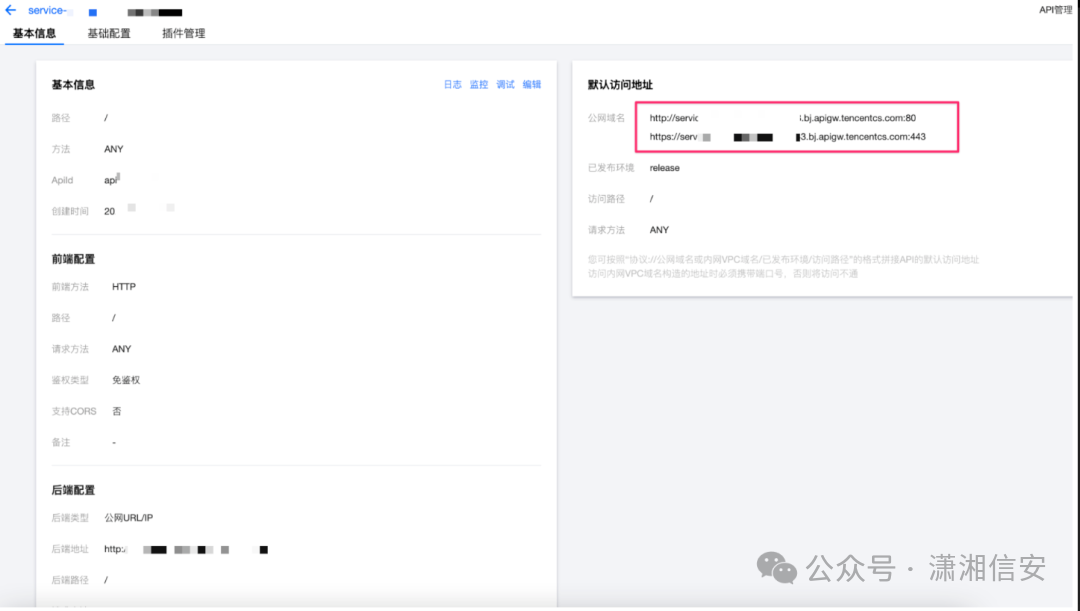
Task: Click 调试 to debug the API
Action: 504,84
